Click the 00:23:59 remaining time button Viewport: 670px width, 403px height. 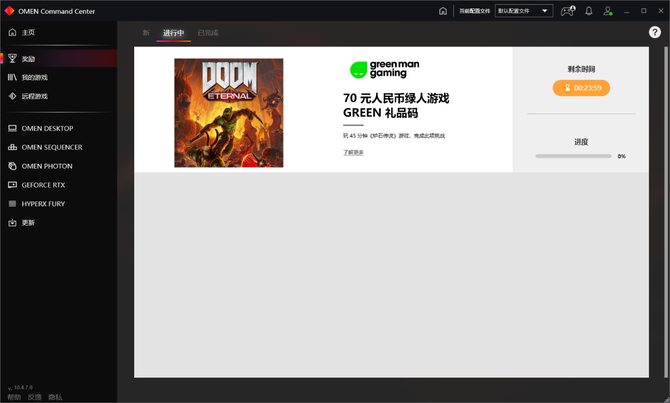tap(581, 88)
